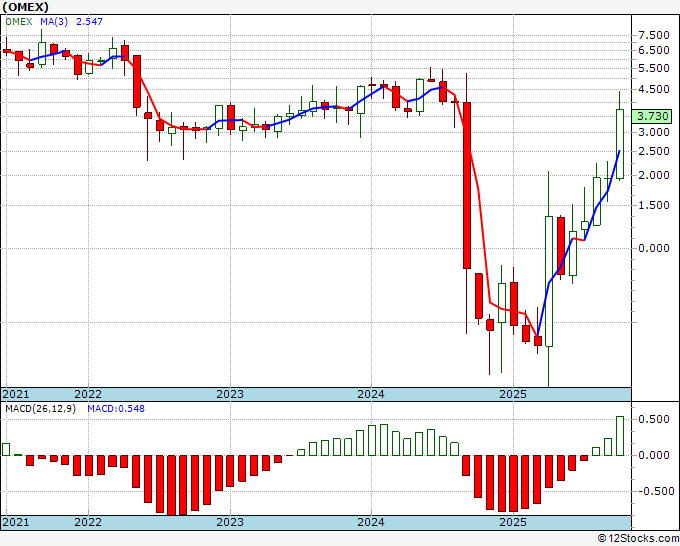Click the 2024 label on MACD timeline
Image resolution: width=680 pixels, height=546 pixels.
click(x=371, y=522)
